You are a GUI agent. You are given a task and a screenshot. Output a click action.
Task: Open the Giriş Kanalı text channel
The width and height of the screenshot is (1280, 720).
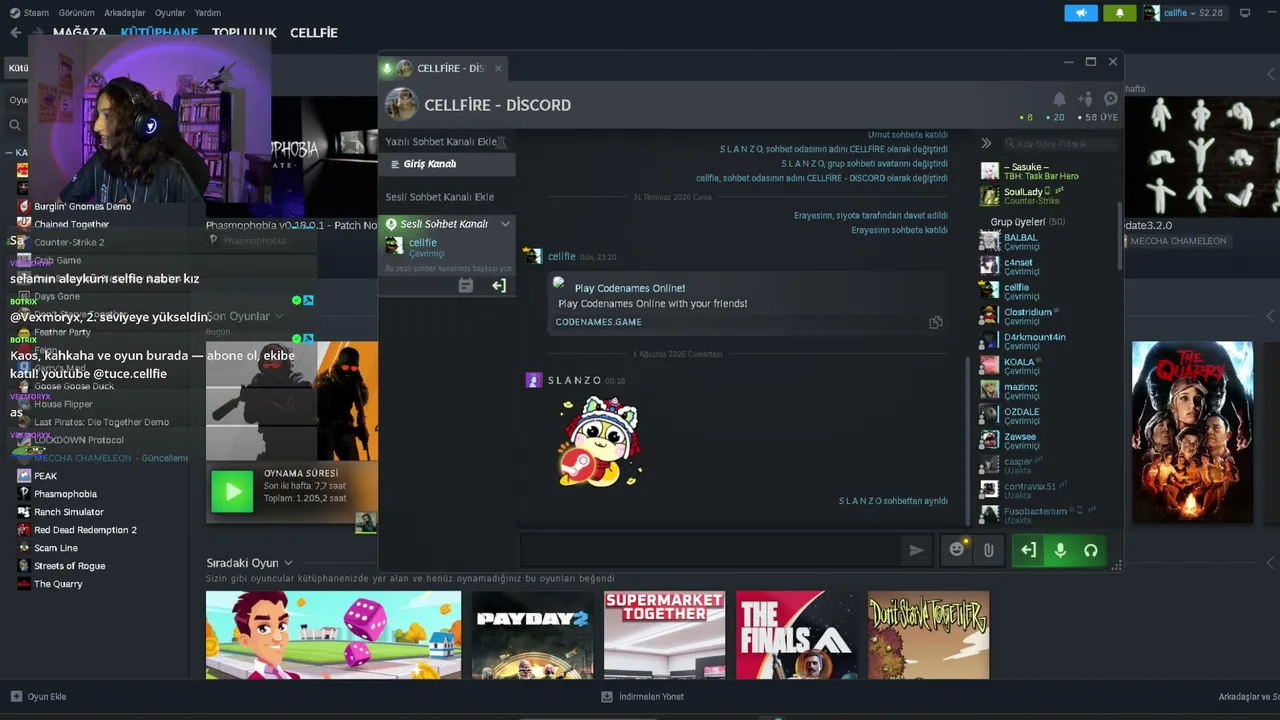pyautogui.click(x=447, y=164)
